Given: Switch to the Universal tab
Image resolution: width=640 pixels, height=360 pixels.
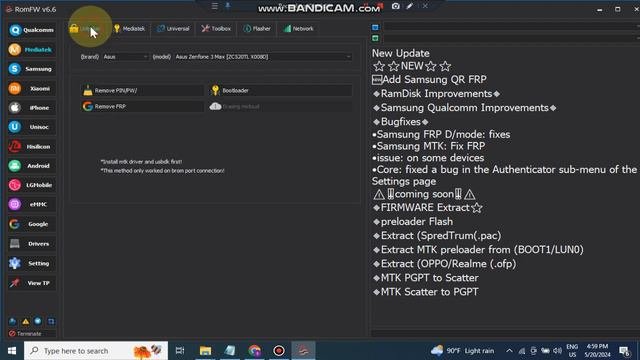Looking at the screenshot, I should coord(173,29).
